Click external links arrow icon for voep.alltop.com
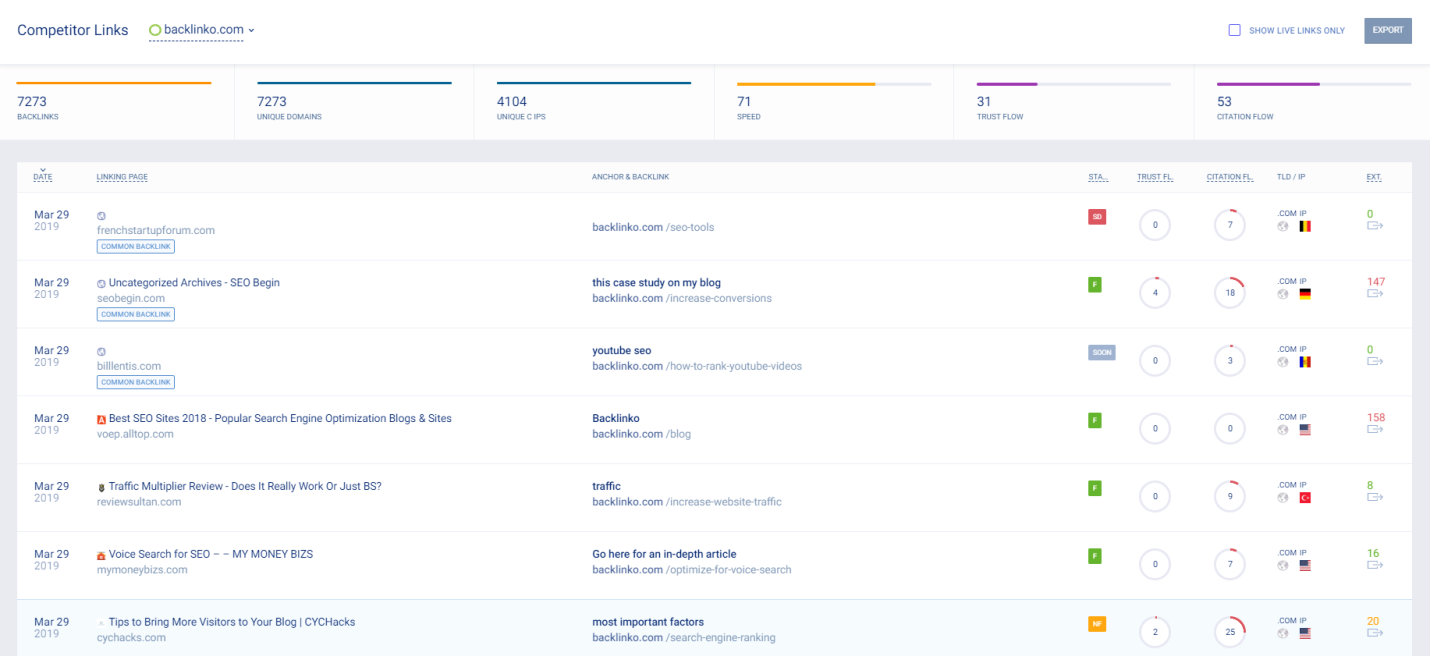Image resolution: width=1430 pixels, height=656 pixels. (x=1375, y=430)
